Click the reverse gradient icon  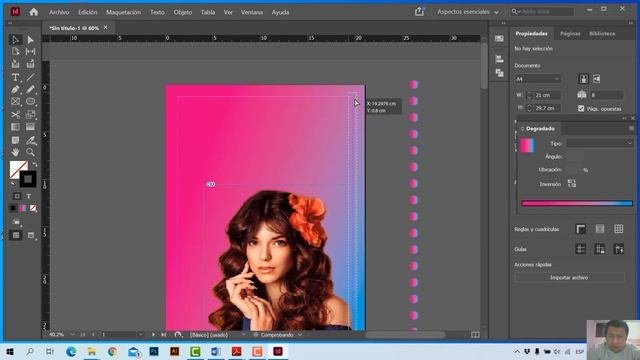tap(571, 183)
